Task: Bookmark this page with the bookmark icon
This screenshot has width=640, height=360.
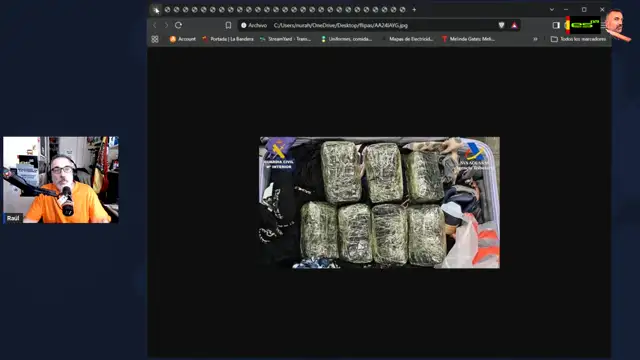Action: [x=228, y=25]
